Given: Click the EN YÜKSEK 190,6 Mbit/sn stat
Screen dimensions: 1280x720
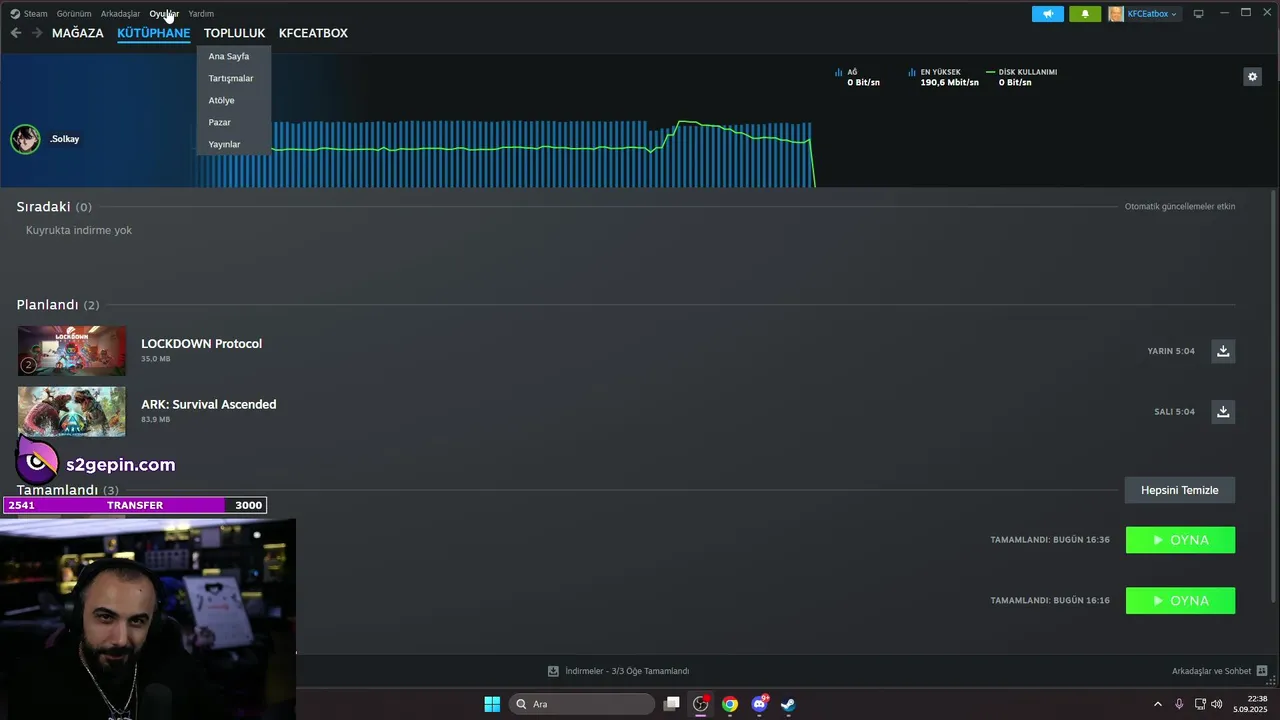Looking at the screenshot, I should tap(944, 77).
